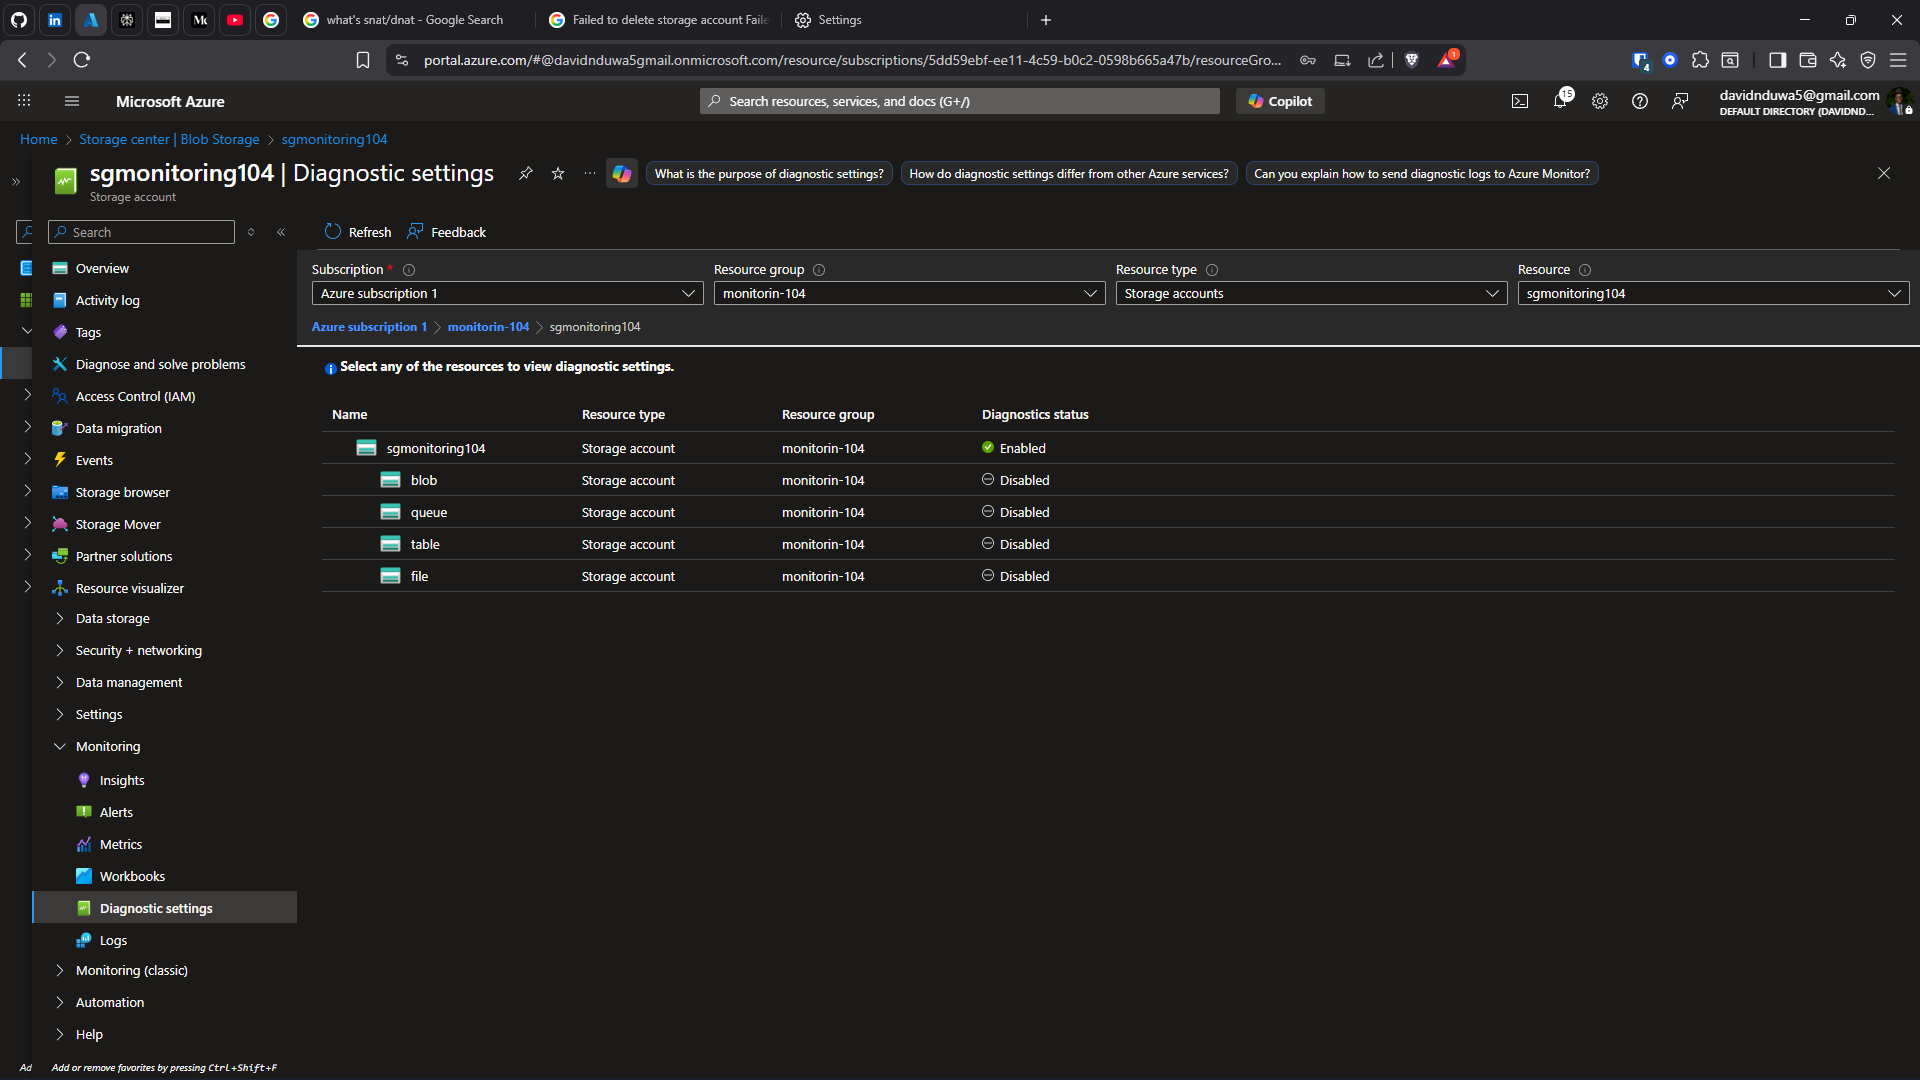Pin the Diagnostic settings blade
The height and width of the screenshot is (1080, 1920).
click(x=525, y=173)
